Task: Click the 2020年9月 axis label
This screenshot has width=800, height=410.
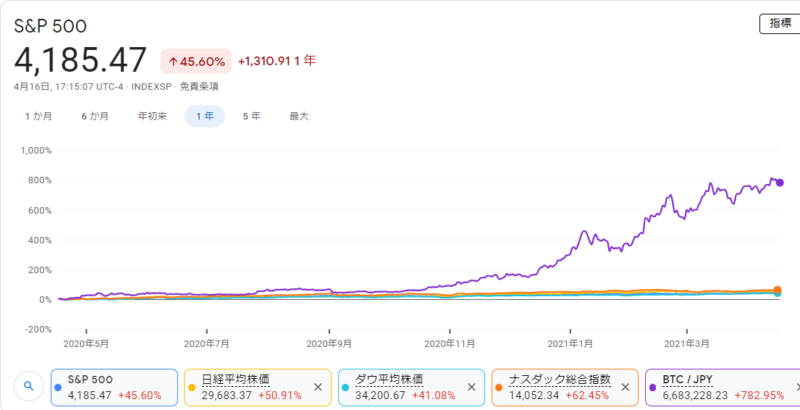Action: point(329,344)
